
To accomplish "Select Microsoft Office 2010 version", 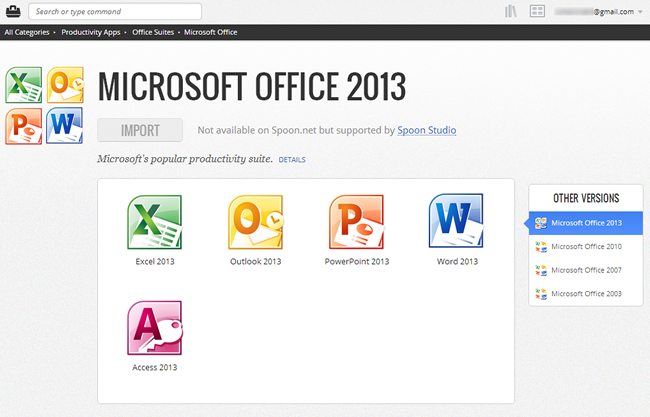I will (x=586, y=247).
